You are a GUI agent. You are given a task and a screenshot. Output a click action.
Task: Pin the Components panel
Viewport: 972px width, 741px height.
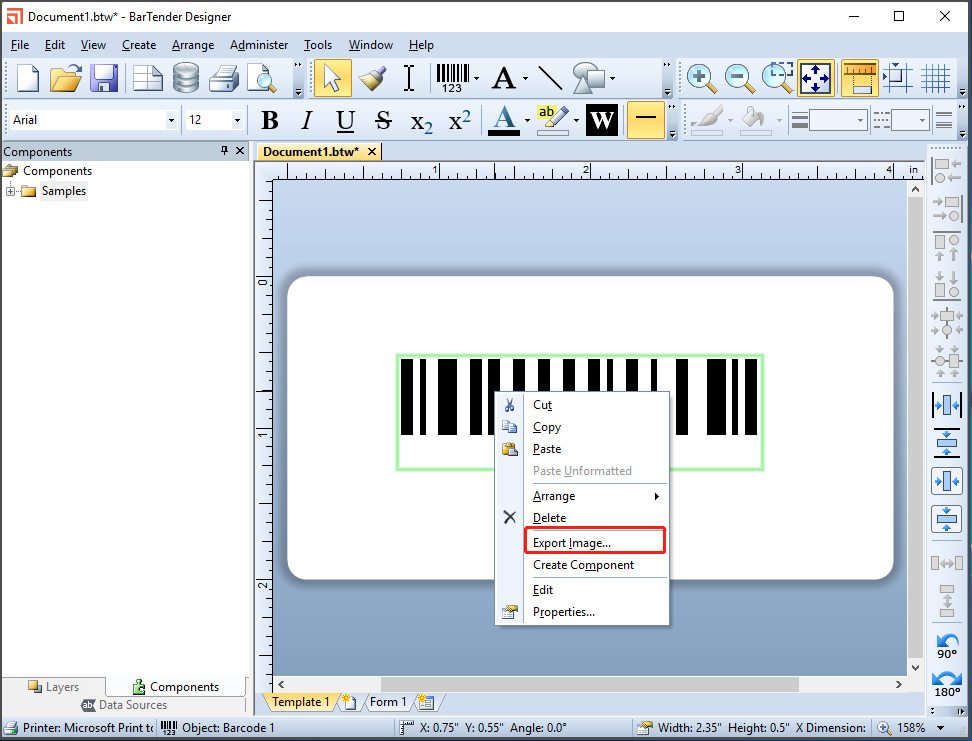(x=224, y=151)
